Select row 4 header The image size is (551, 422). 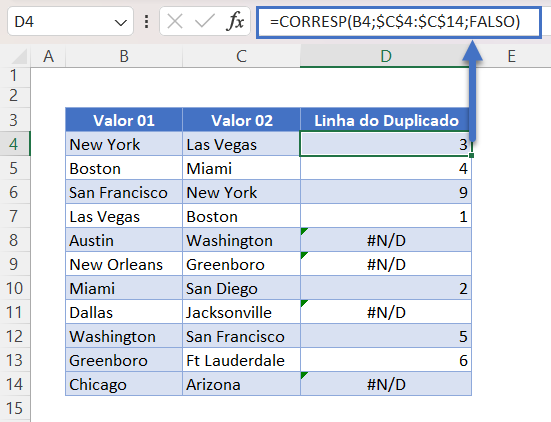point(15,144)
